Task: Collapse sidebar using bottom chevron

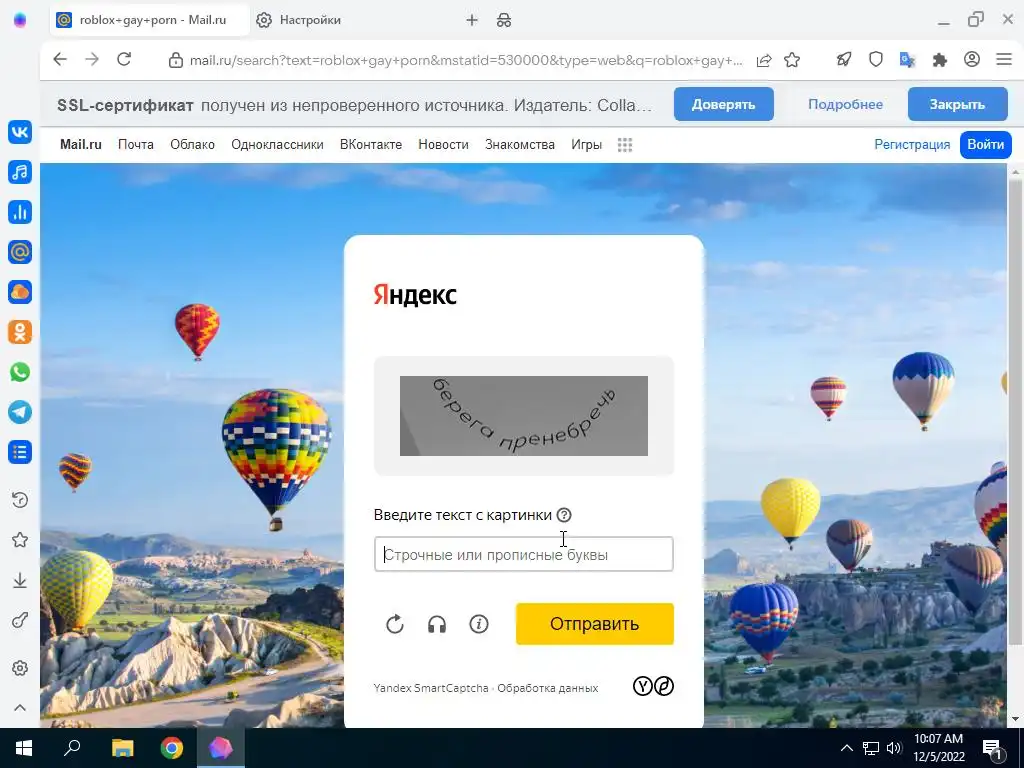Action: [x=20, y=707]
